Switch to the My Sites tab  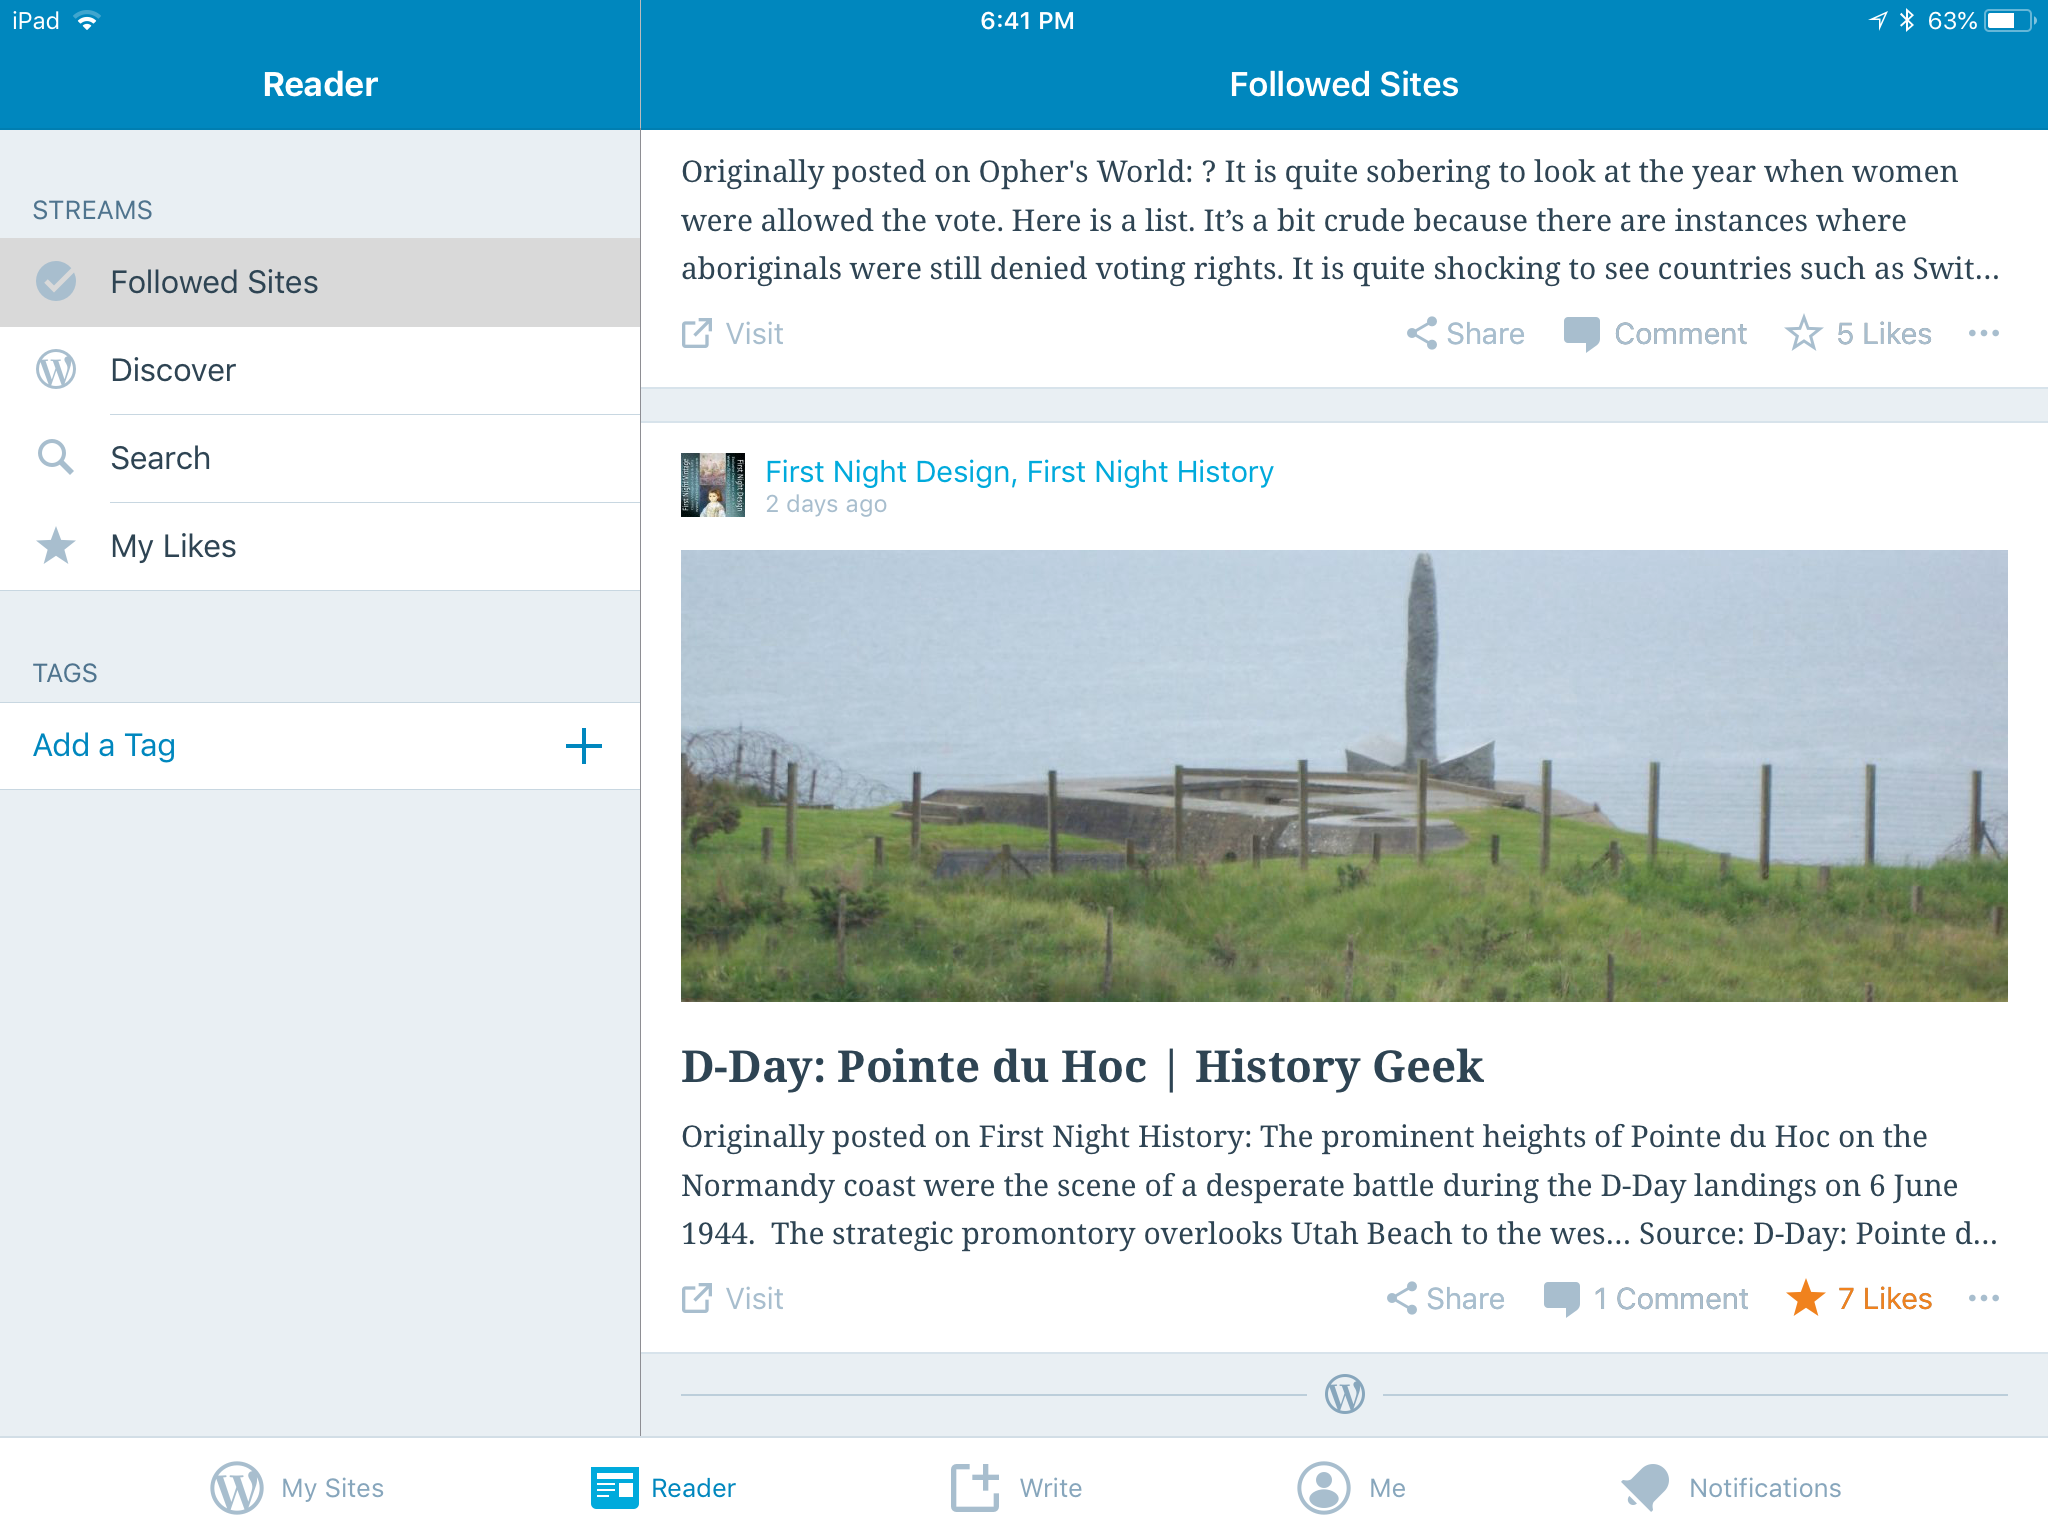click(297, 1487)
